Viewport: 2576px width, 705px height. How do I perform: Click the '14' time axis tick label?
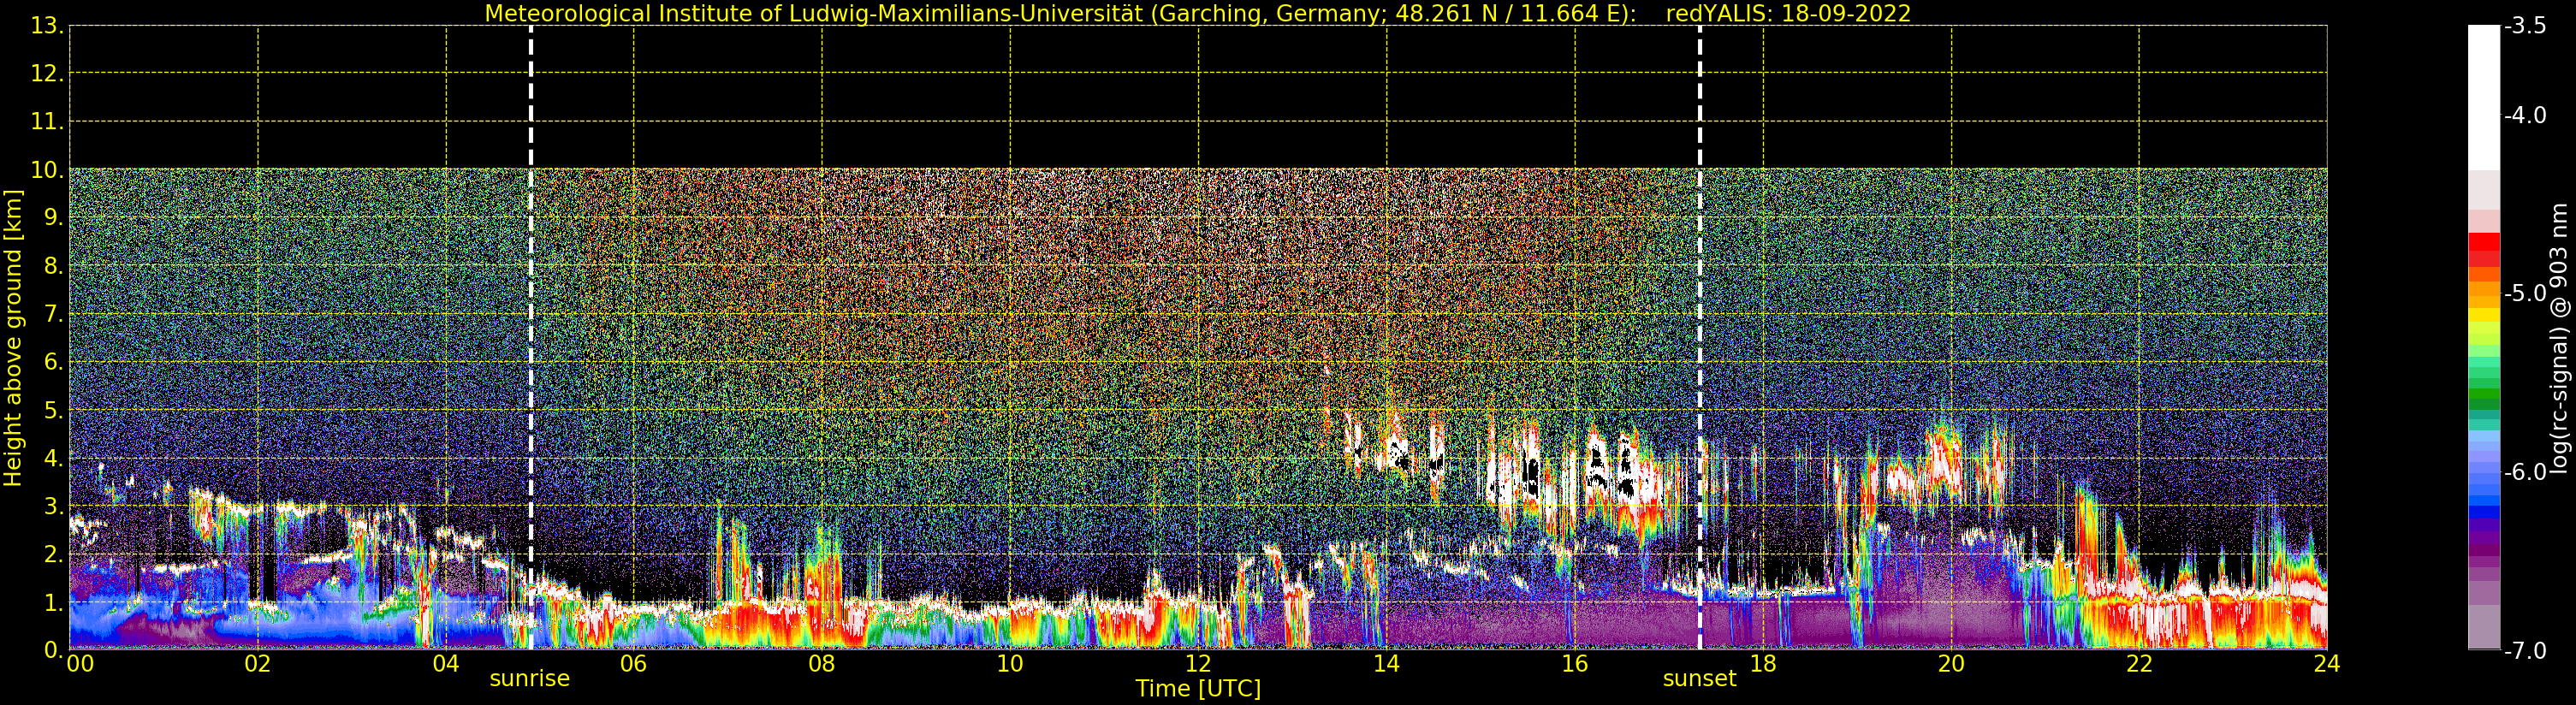point(1386,664)
